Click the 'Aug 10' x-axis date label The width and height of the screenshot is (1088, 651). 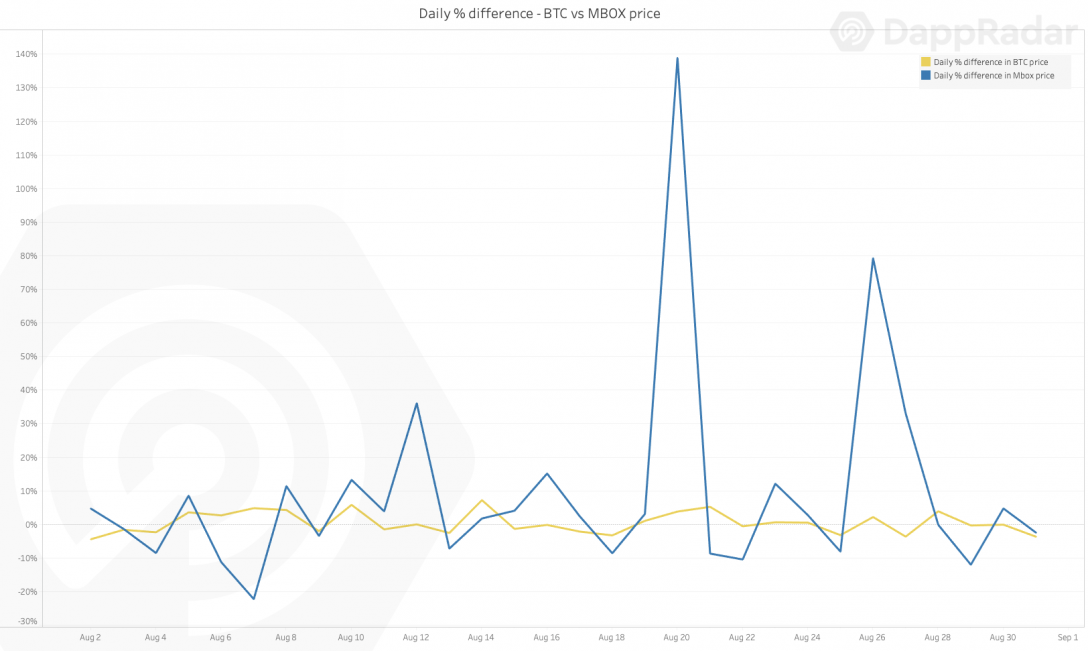tap(351, 637)
